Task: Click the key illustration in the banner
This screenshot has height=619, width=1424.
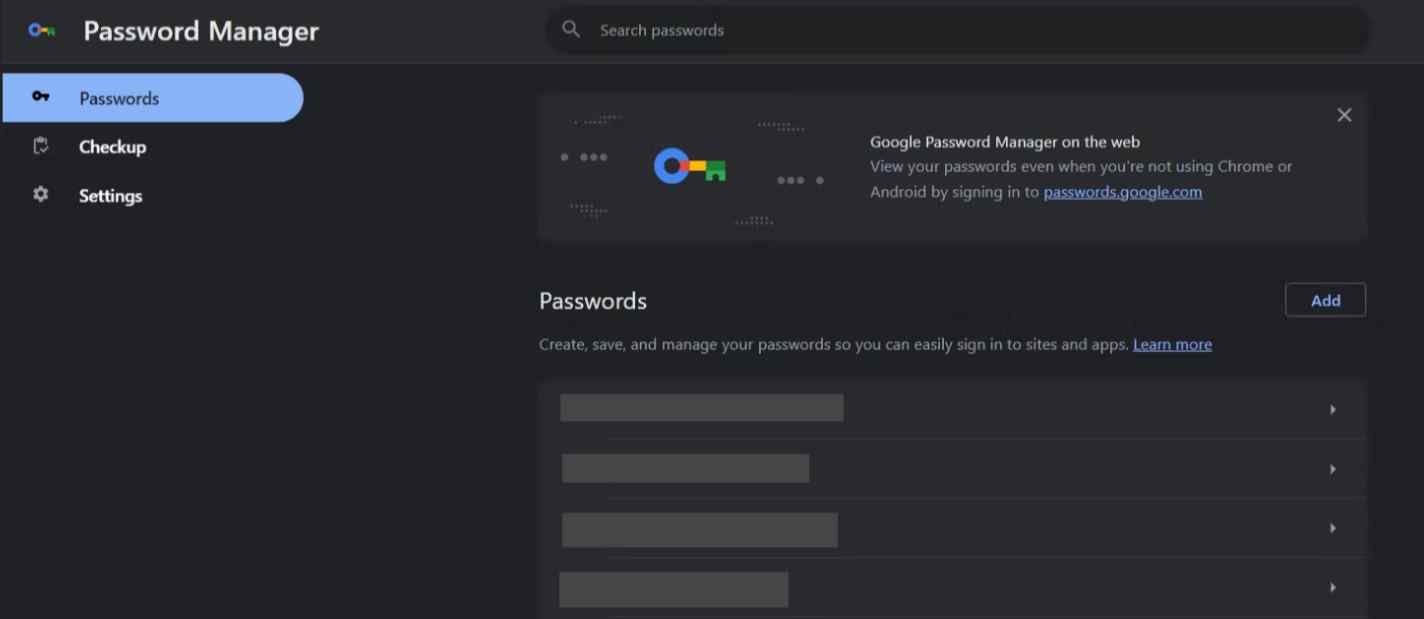Action: coord(689,164)
